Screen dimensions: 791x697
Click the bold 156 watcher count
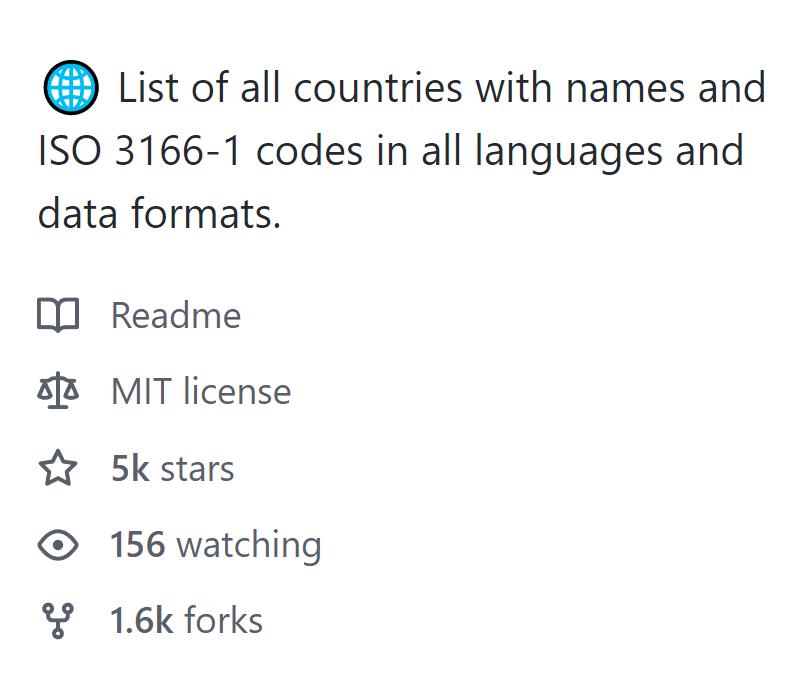click(x=138, y=545)
